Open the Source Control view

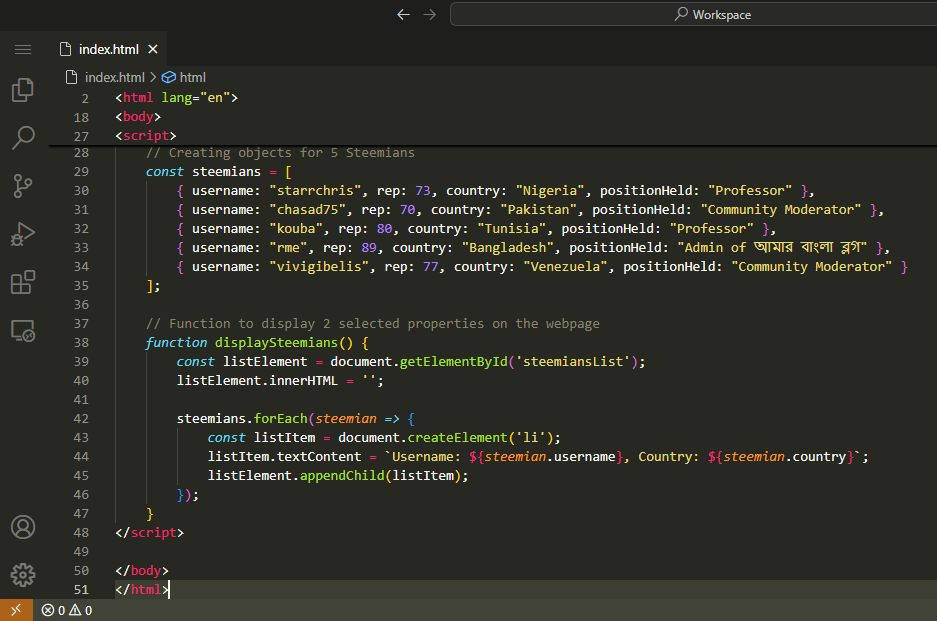tap(22, 186)
